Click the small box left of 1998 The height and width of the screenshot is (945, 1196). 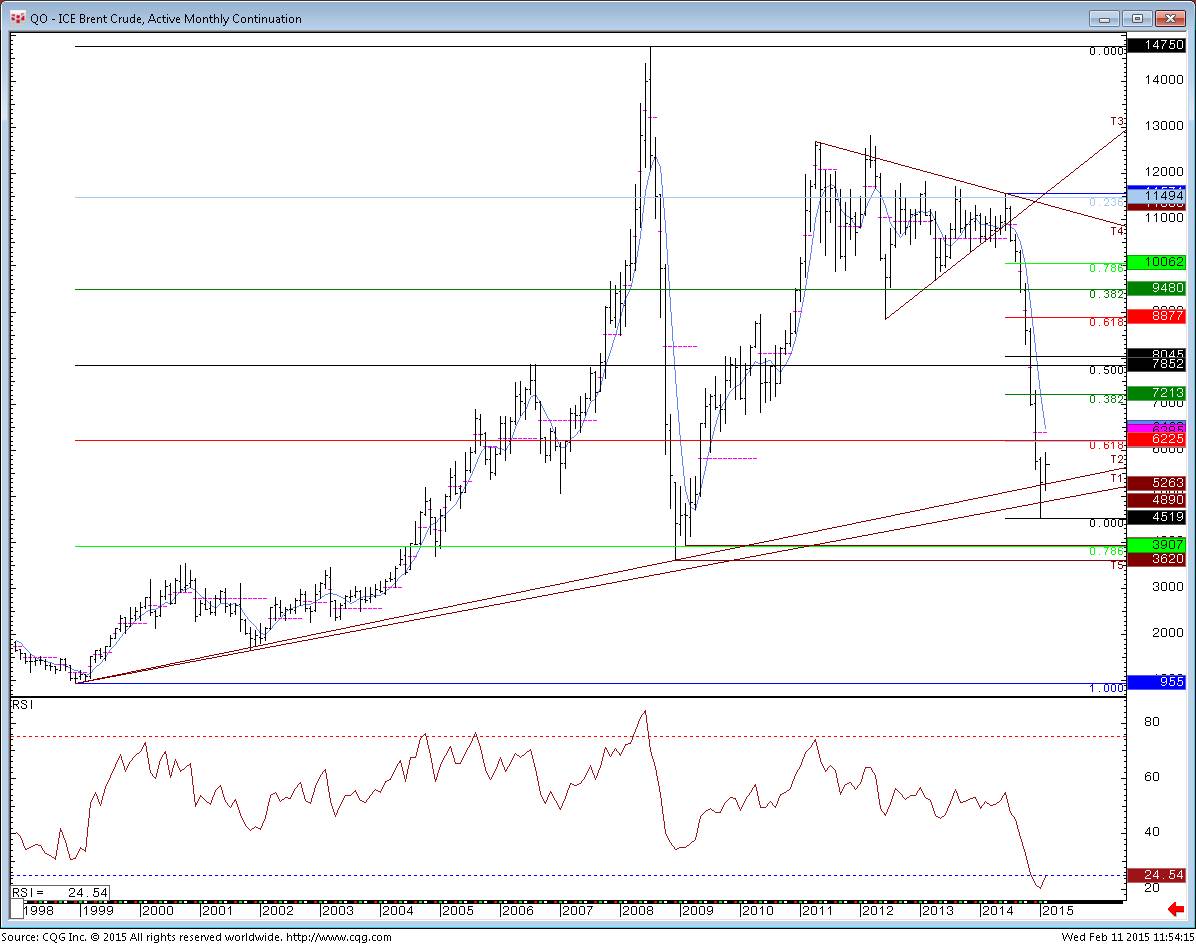click(x=15, y=910)
